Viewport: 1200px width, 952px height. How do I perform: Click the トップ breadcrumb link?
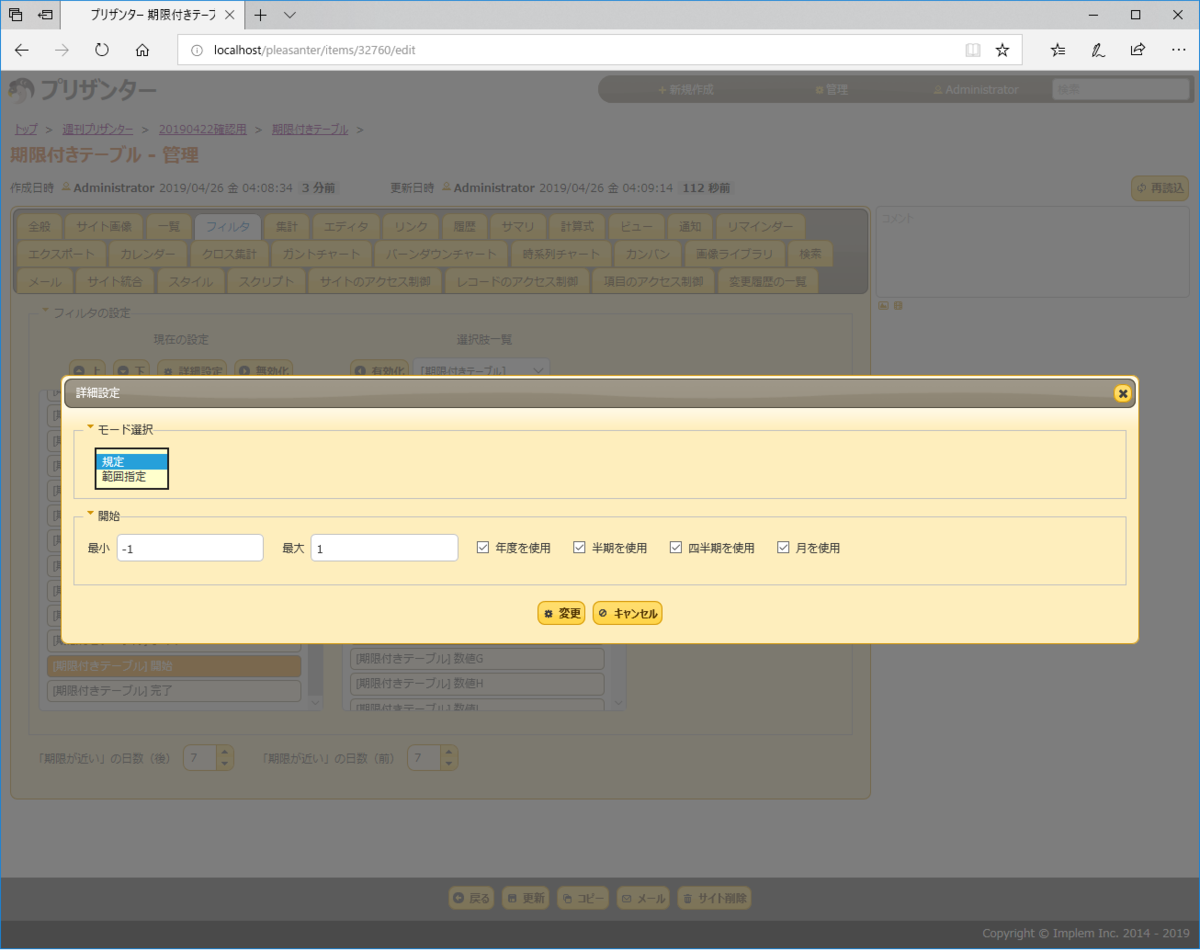click(25, 129)
